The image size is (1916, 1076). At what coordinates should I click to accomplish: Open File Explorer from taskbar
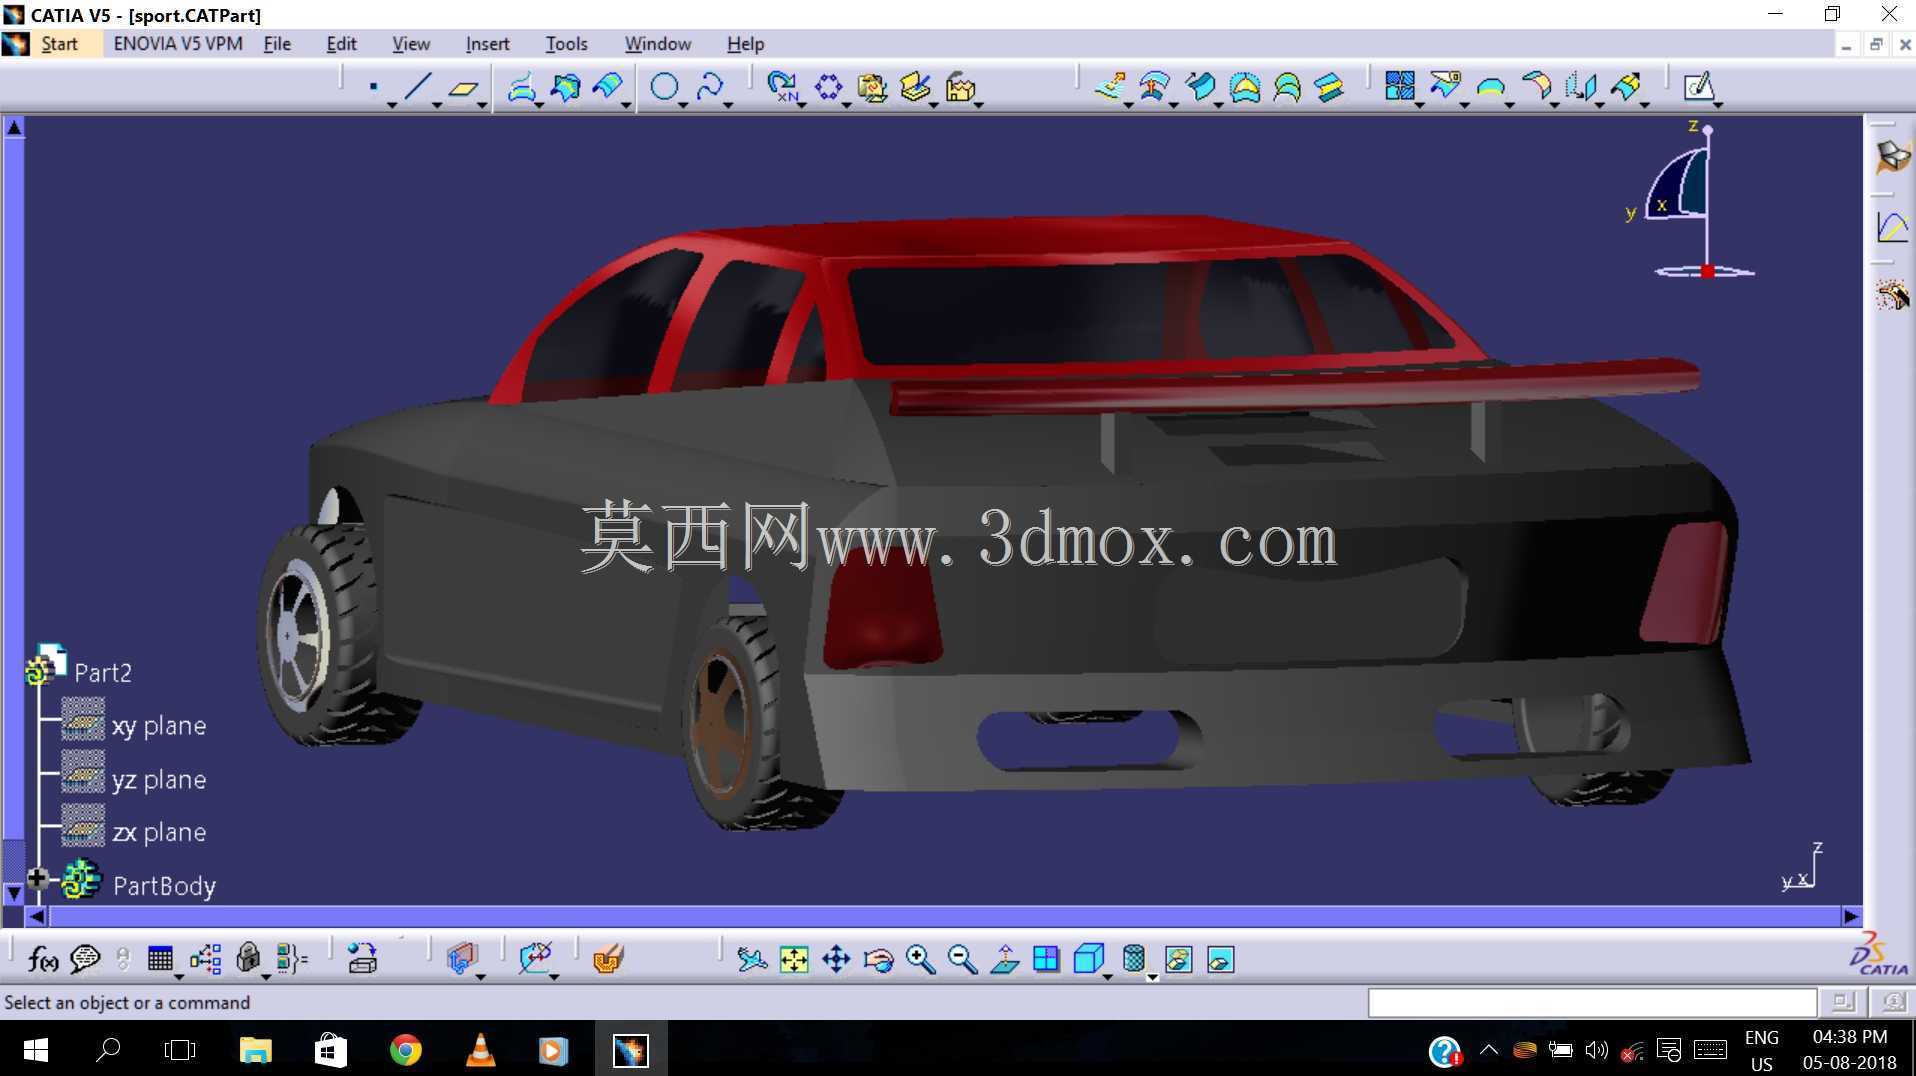coord(256,1050)
